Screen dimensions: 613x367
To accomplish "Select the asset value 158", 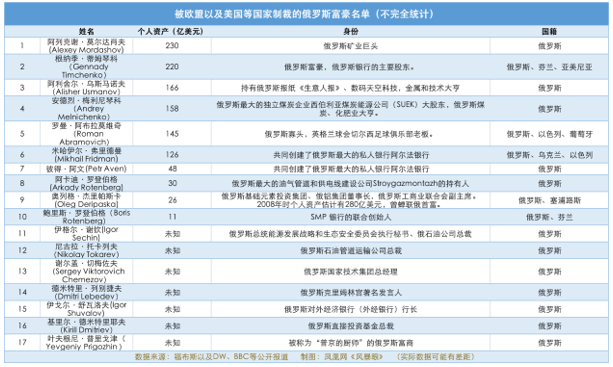I will point(172,109).
